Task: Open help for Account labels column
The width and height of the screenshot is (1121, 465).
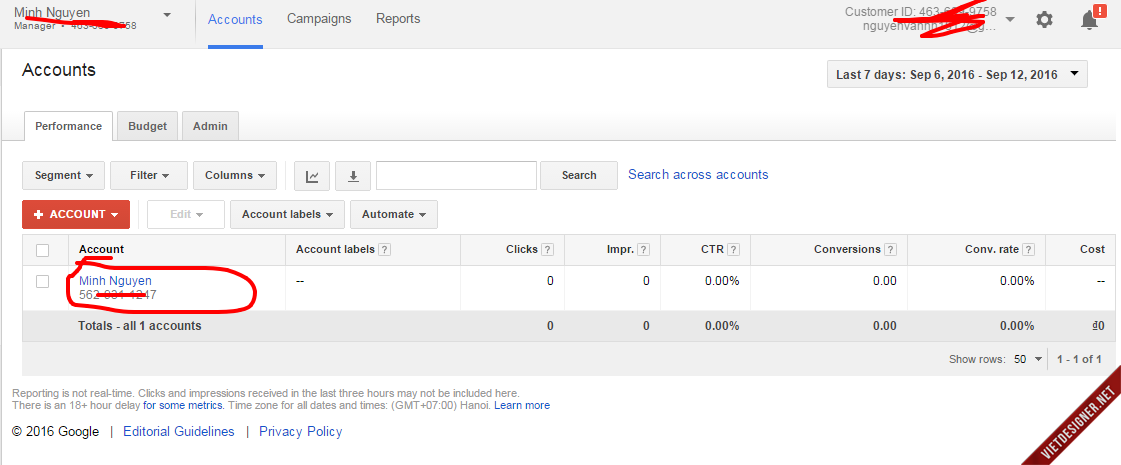Action: [x=384, y=250]
